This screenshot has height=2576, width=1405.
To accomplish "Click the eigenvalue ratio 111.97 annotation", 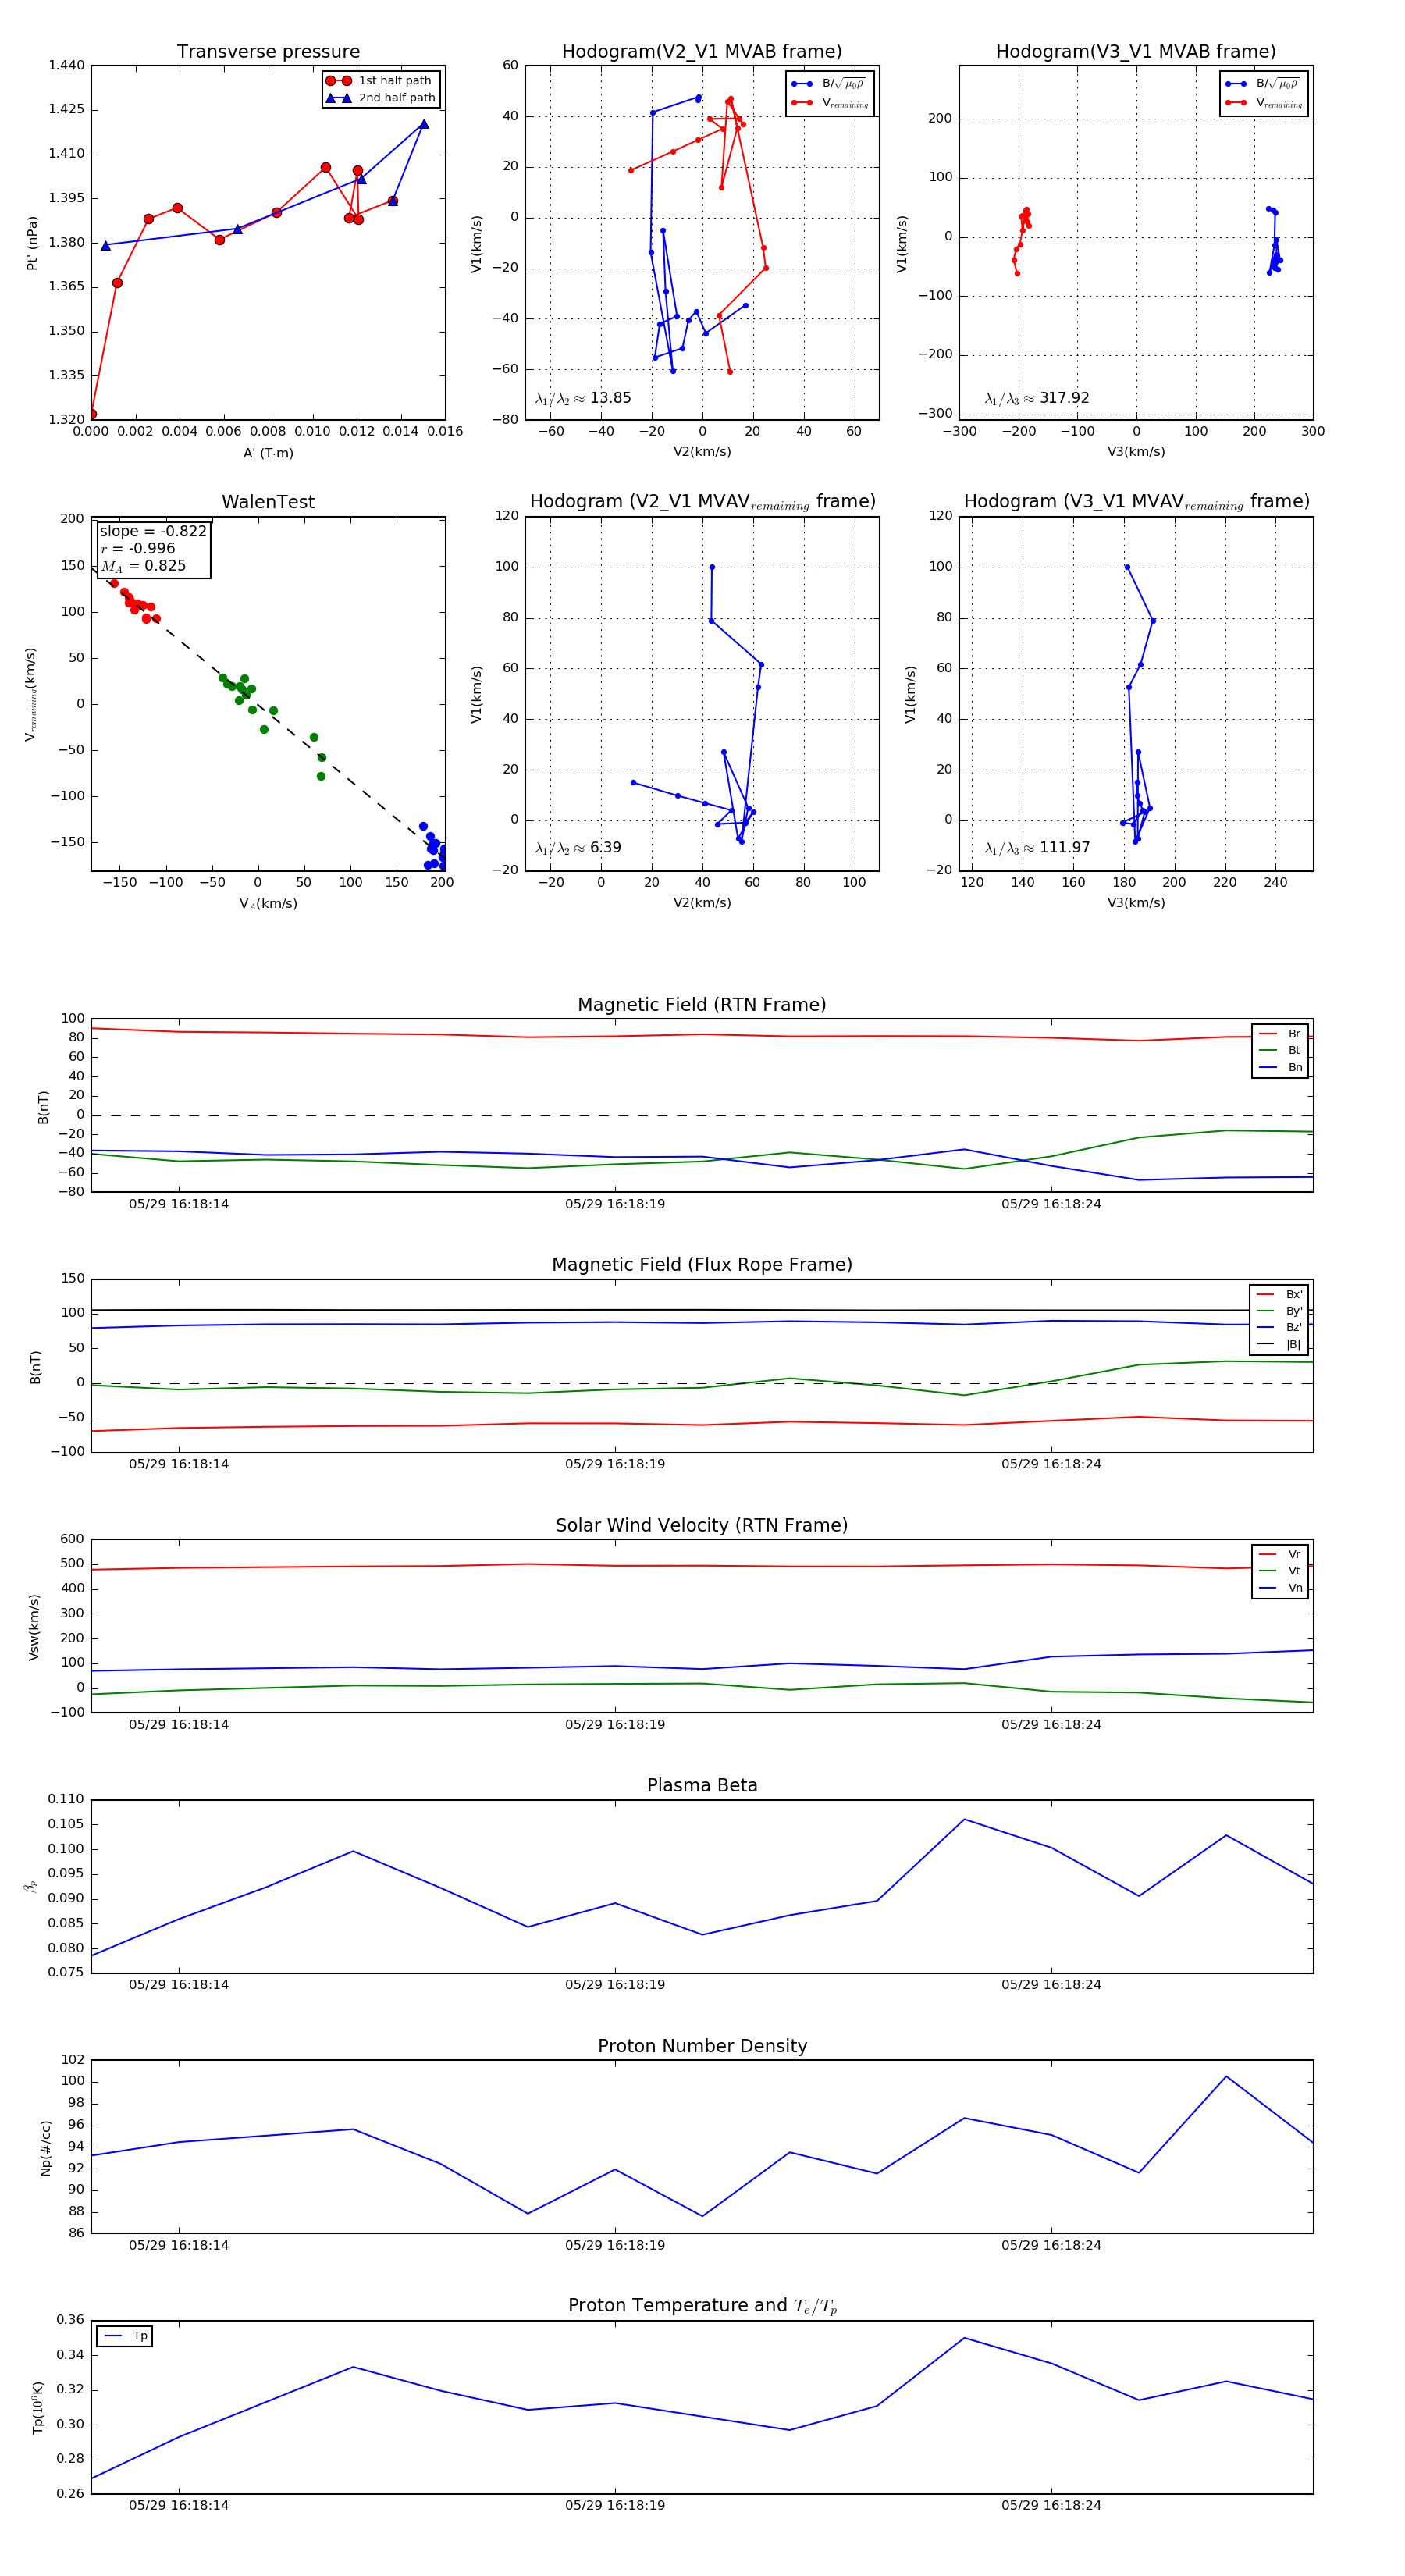I will [1037, 848].
